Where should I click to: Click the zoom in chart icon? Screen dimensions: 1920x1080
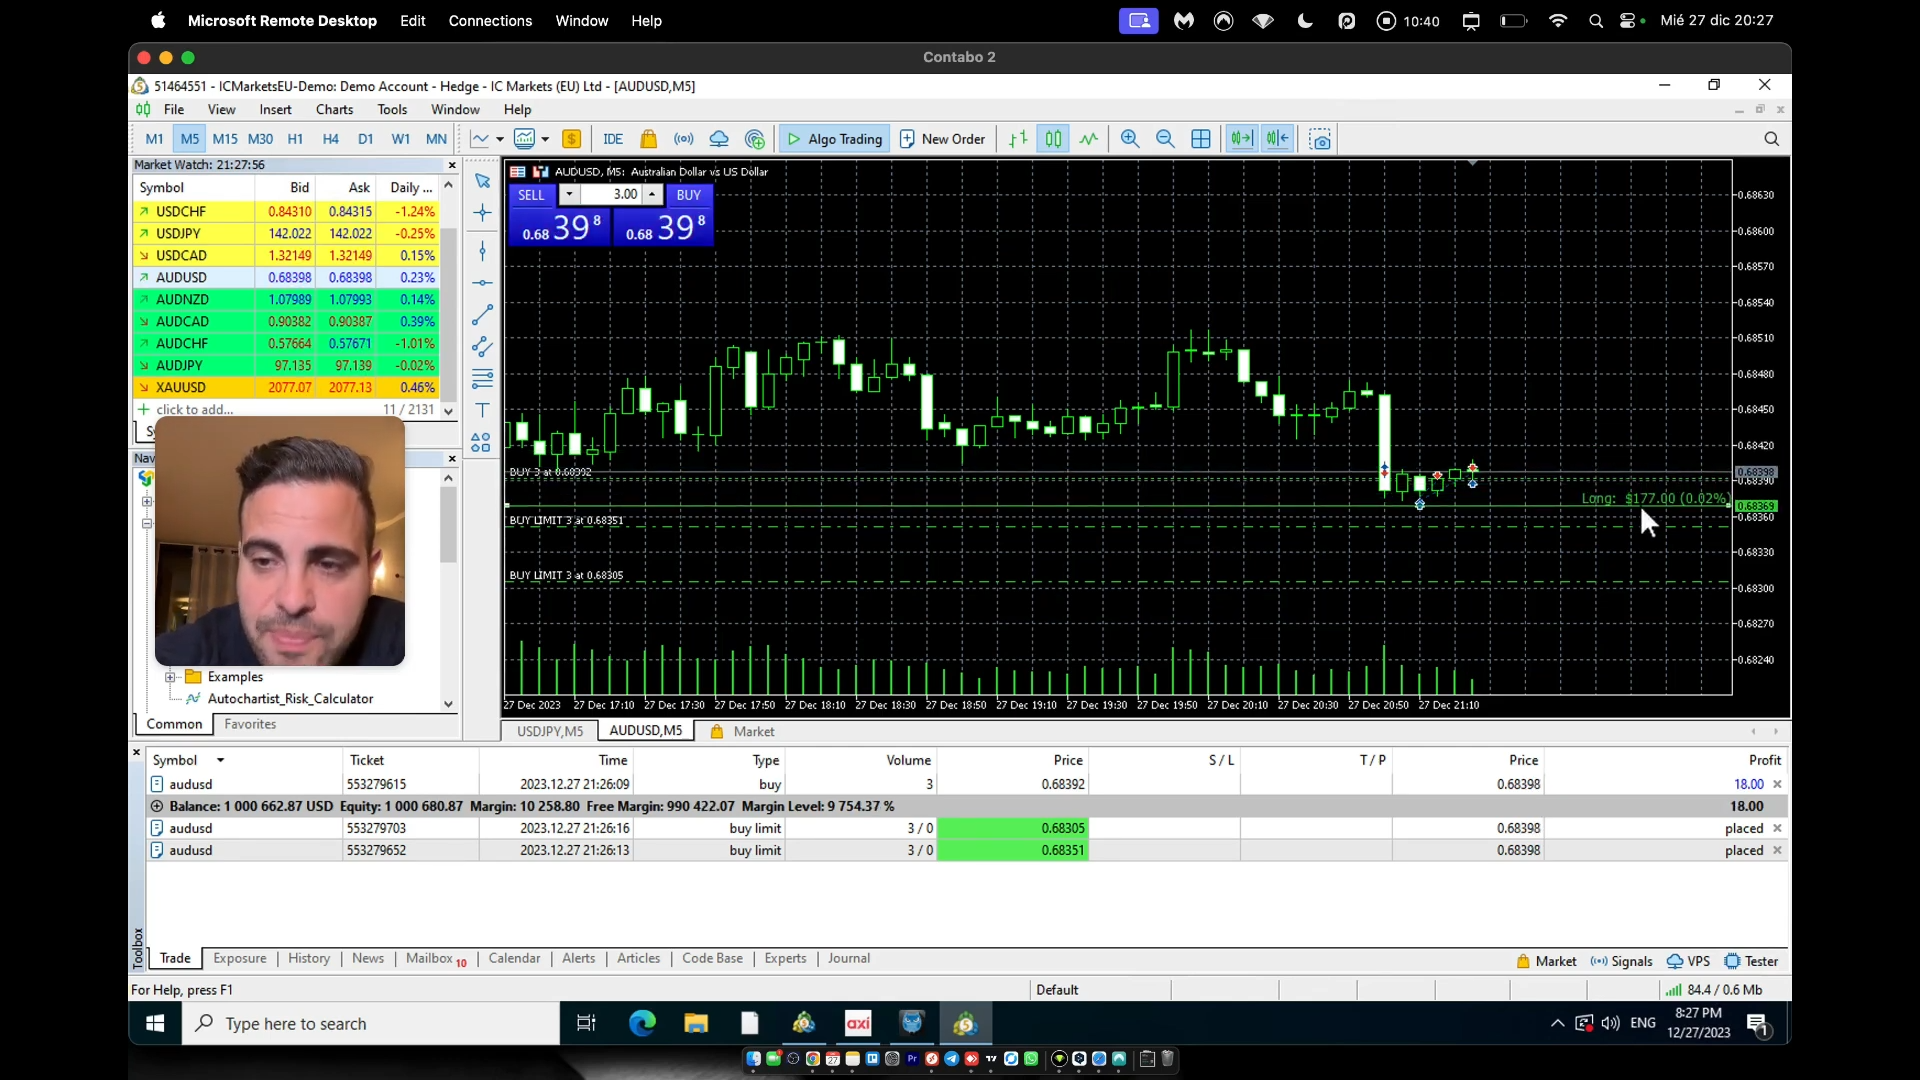1130,139
